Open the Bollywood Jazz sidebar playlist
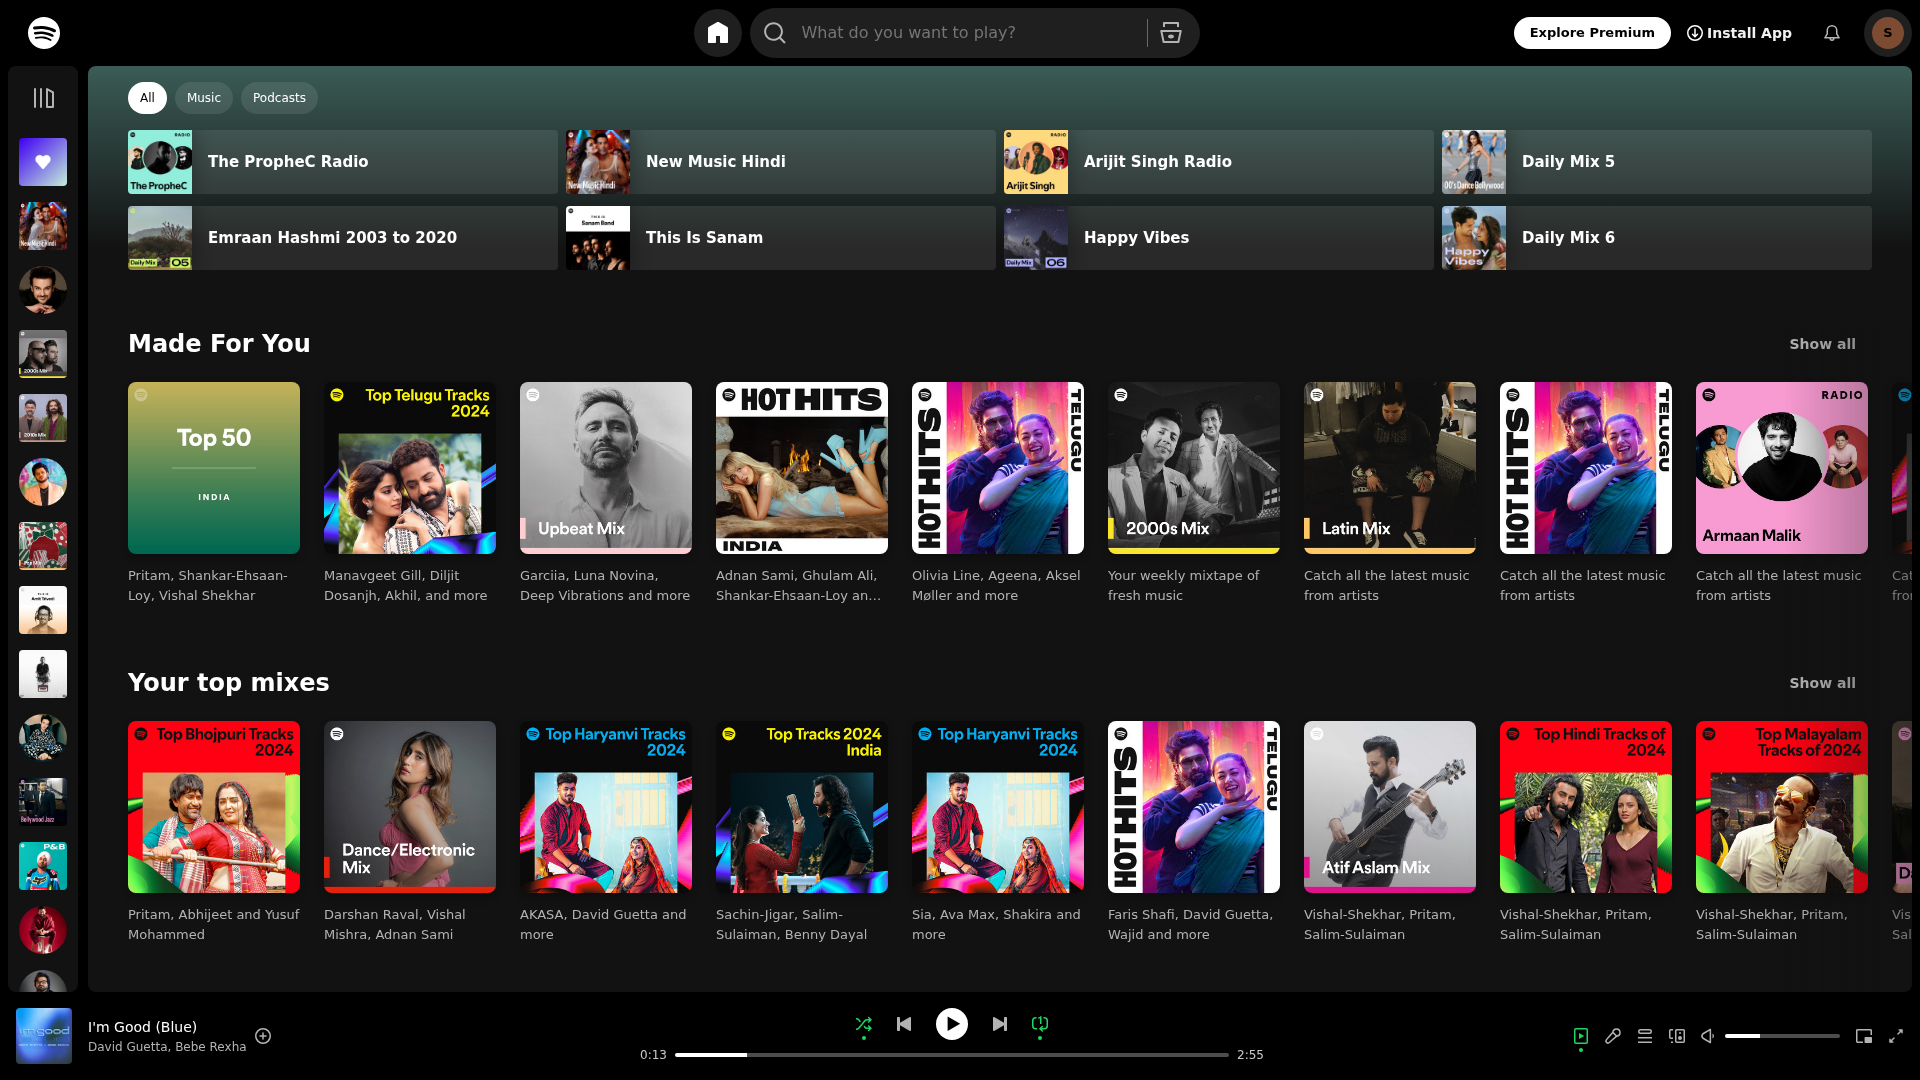Viewport: 1920px width, 1080px height. (43, 802)
